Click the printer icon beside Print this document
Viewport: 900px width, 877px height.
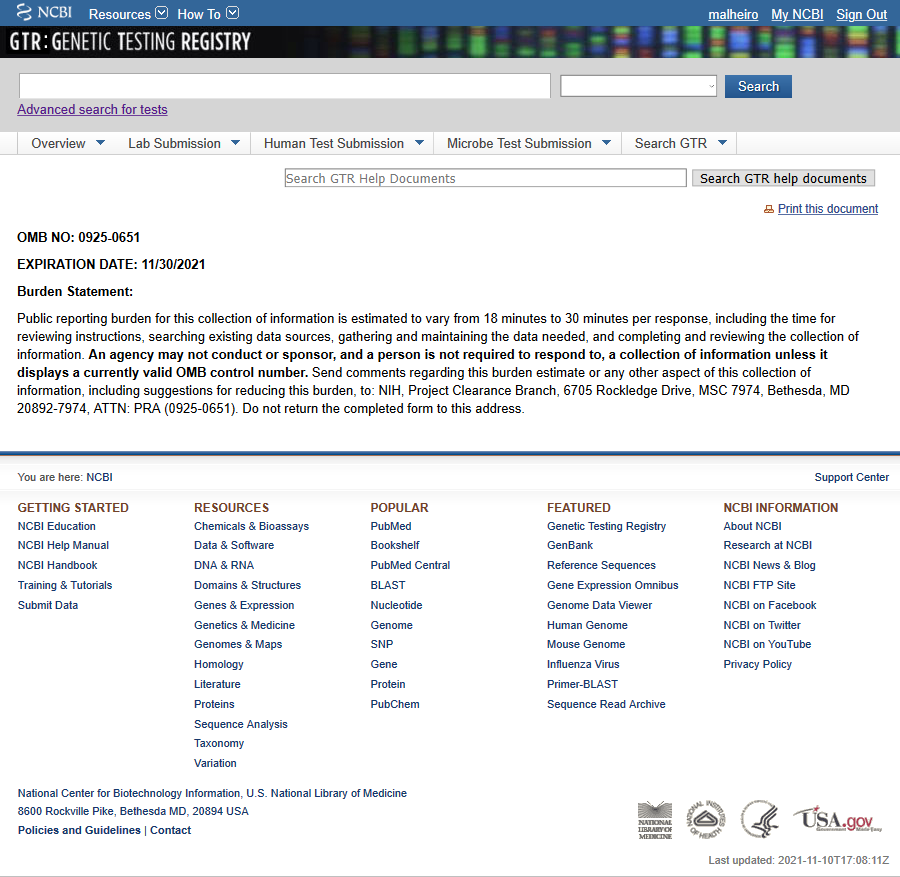[769, 209]
